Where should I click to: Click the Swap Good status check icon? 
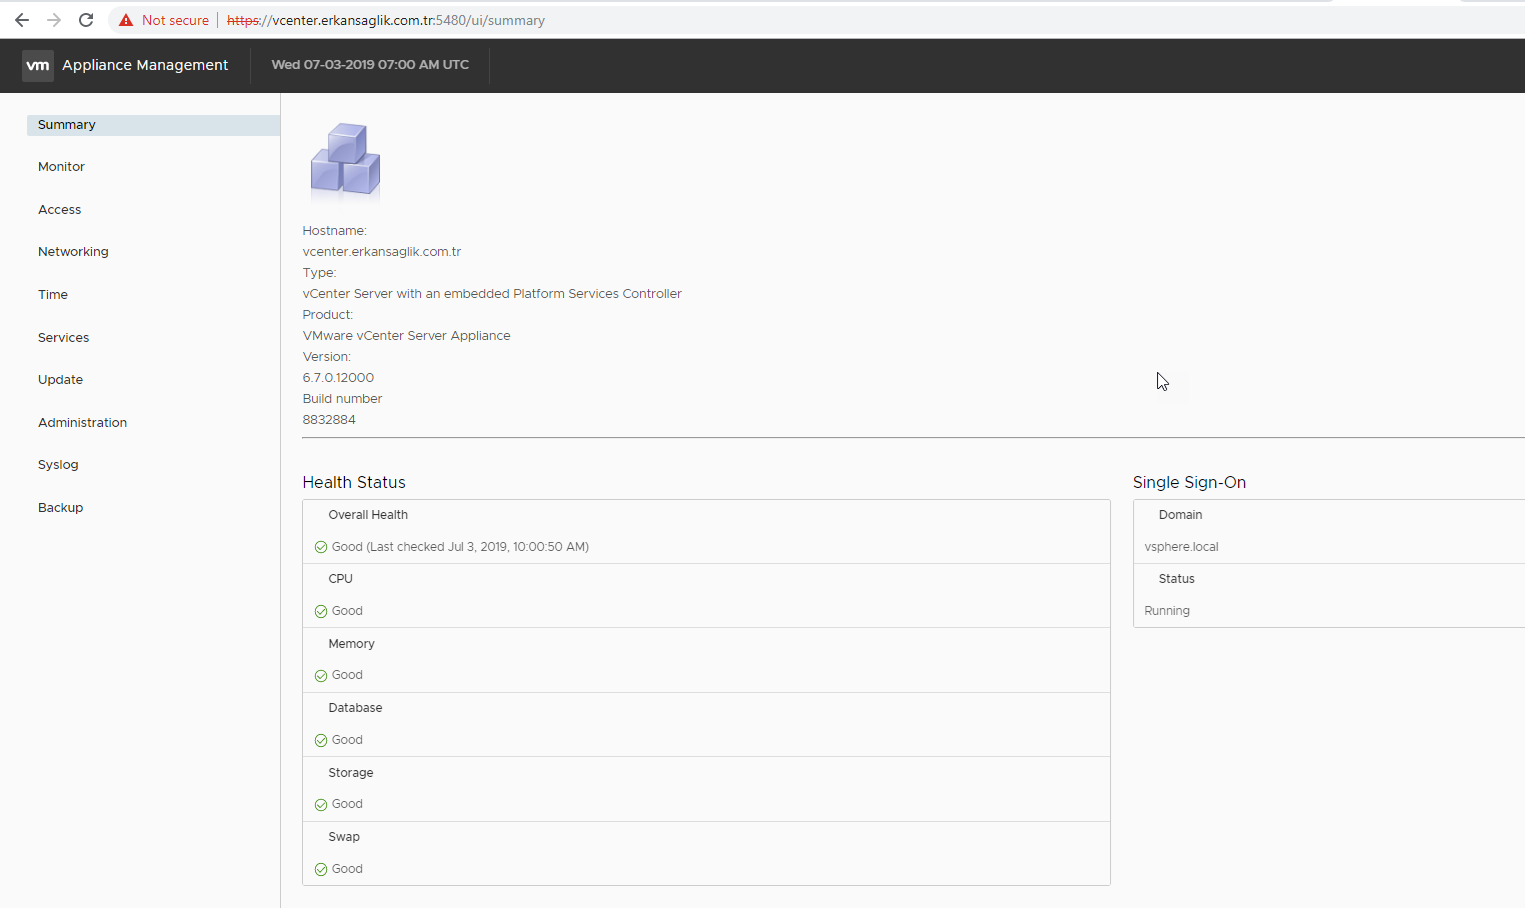tap(321, 870)
